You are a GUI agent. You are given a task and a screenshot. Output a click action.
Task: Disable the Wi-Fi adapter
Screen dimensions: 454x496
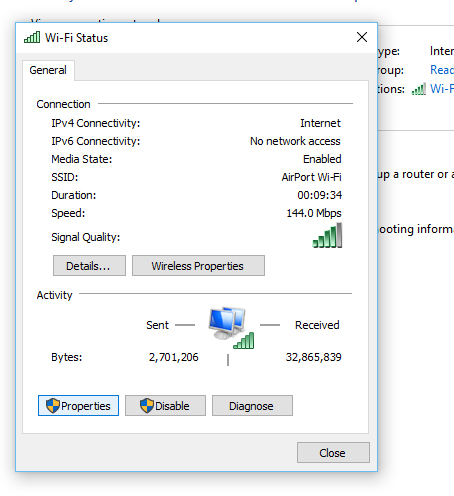point(165,406)
